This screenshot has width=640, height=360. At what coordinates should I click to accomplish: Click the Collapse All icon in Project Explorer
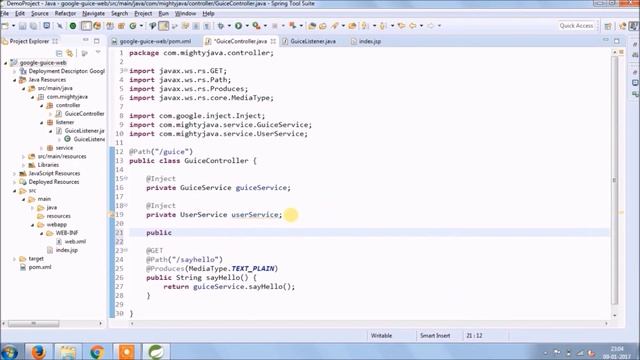coord(59,53)
